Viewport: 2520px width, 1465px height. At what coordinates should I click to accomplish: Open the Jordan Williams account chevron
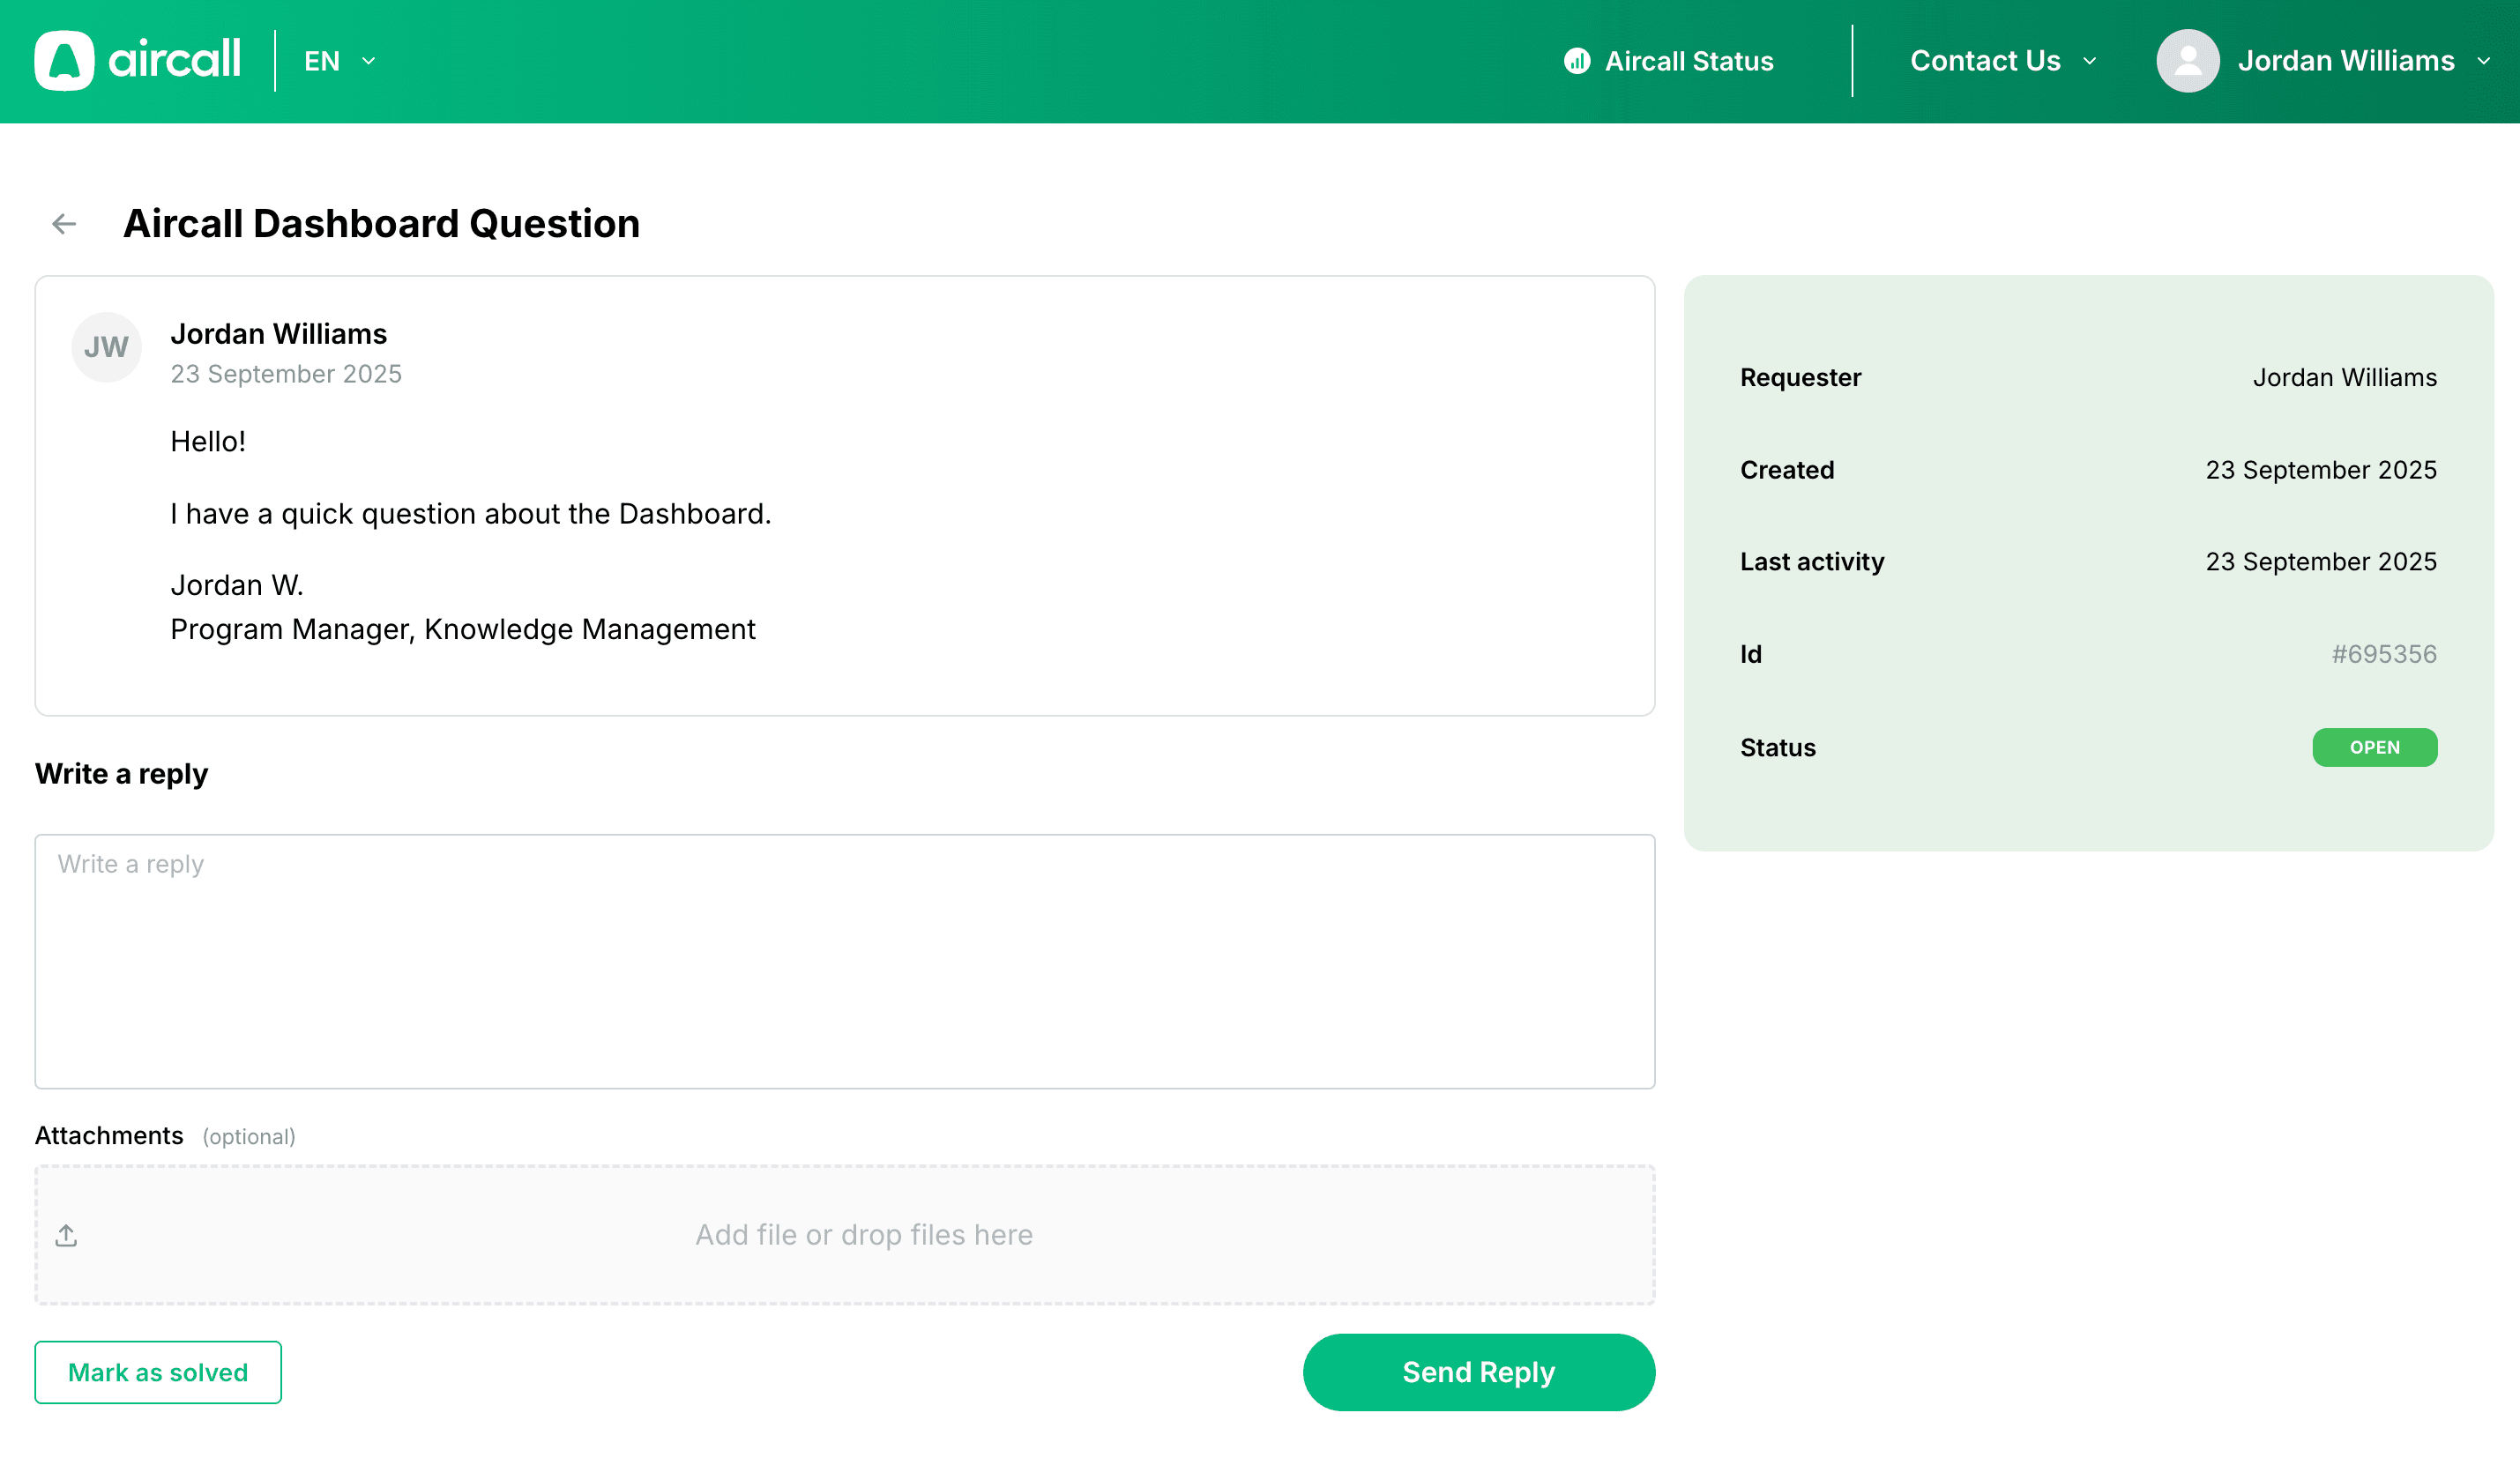click(2483, 61)
